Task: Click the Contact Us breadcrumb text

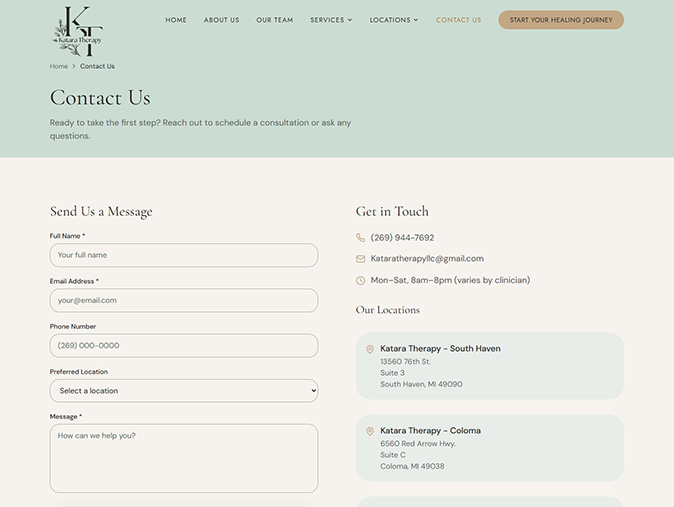Action: pyautogui.click(x=97, y=66)
